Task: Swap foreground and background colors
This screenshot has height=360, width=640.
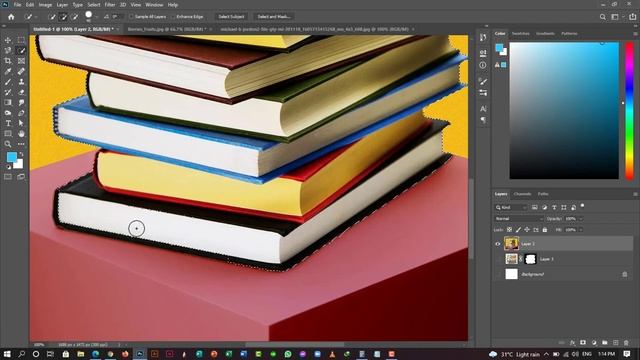Action: (x=21, y=155)
